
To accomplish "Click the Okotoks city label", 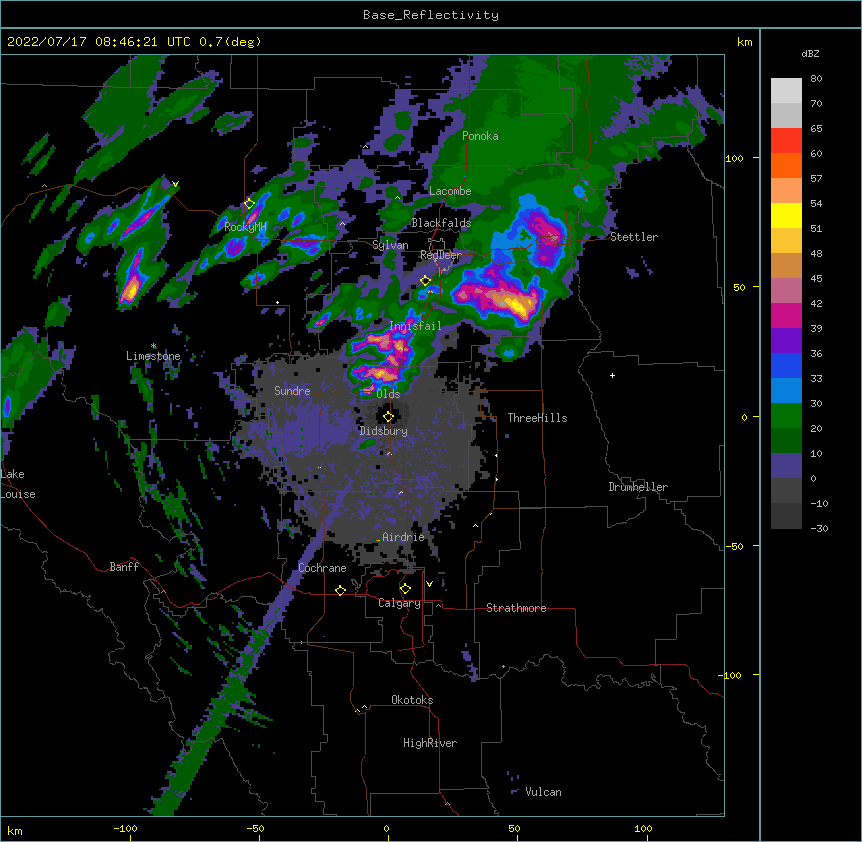I will pyautogui.click(x=412, y=700).
